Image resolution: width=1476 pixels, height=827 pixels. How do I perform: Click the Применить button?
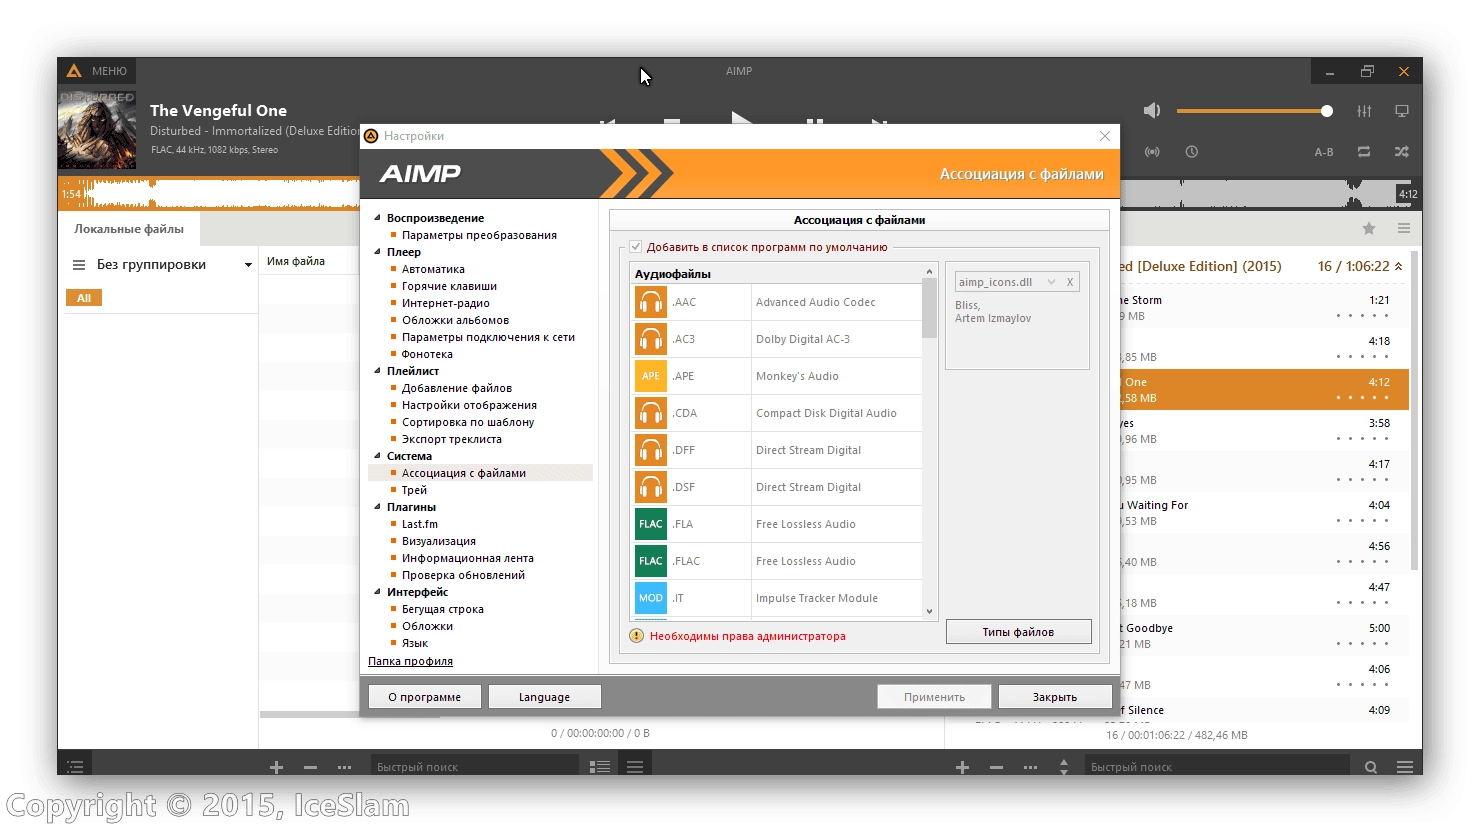tap(934, 697)
